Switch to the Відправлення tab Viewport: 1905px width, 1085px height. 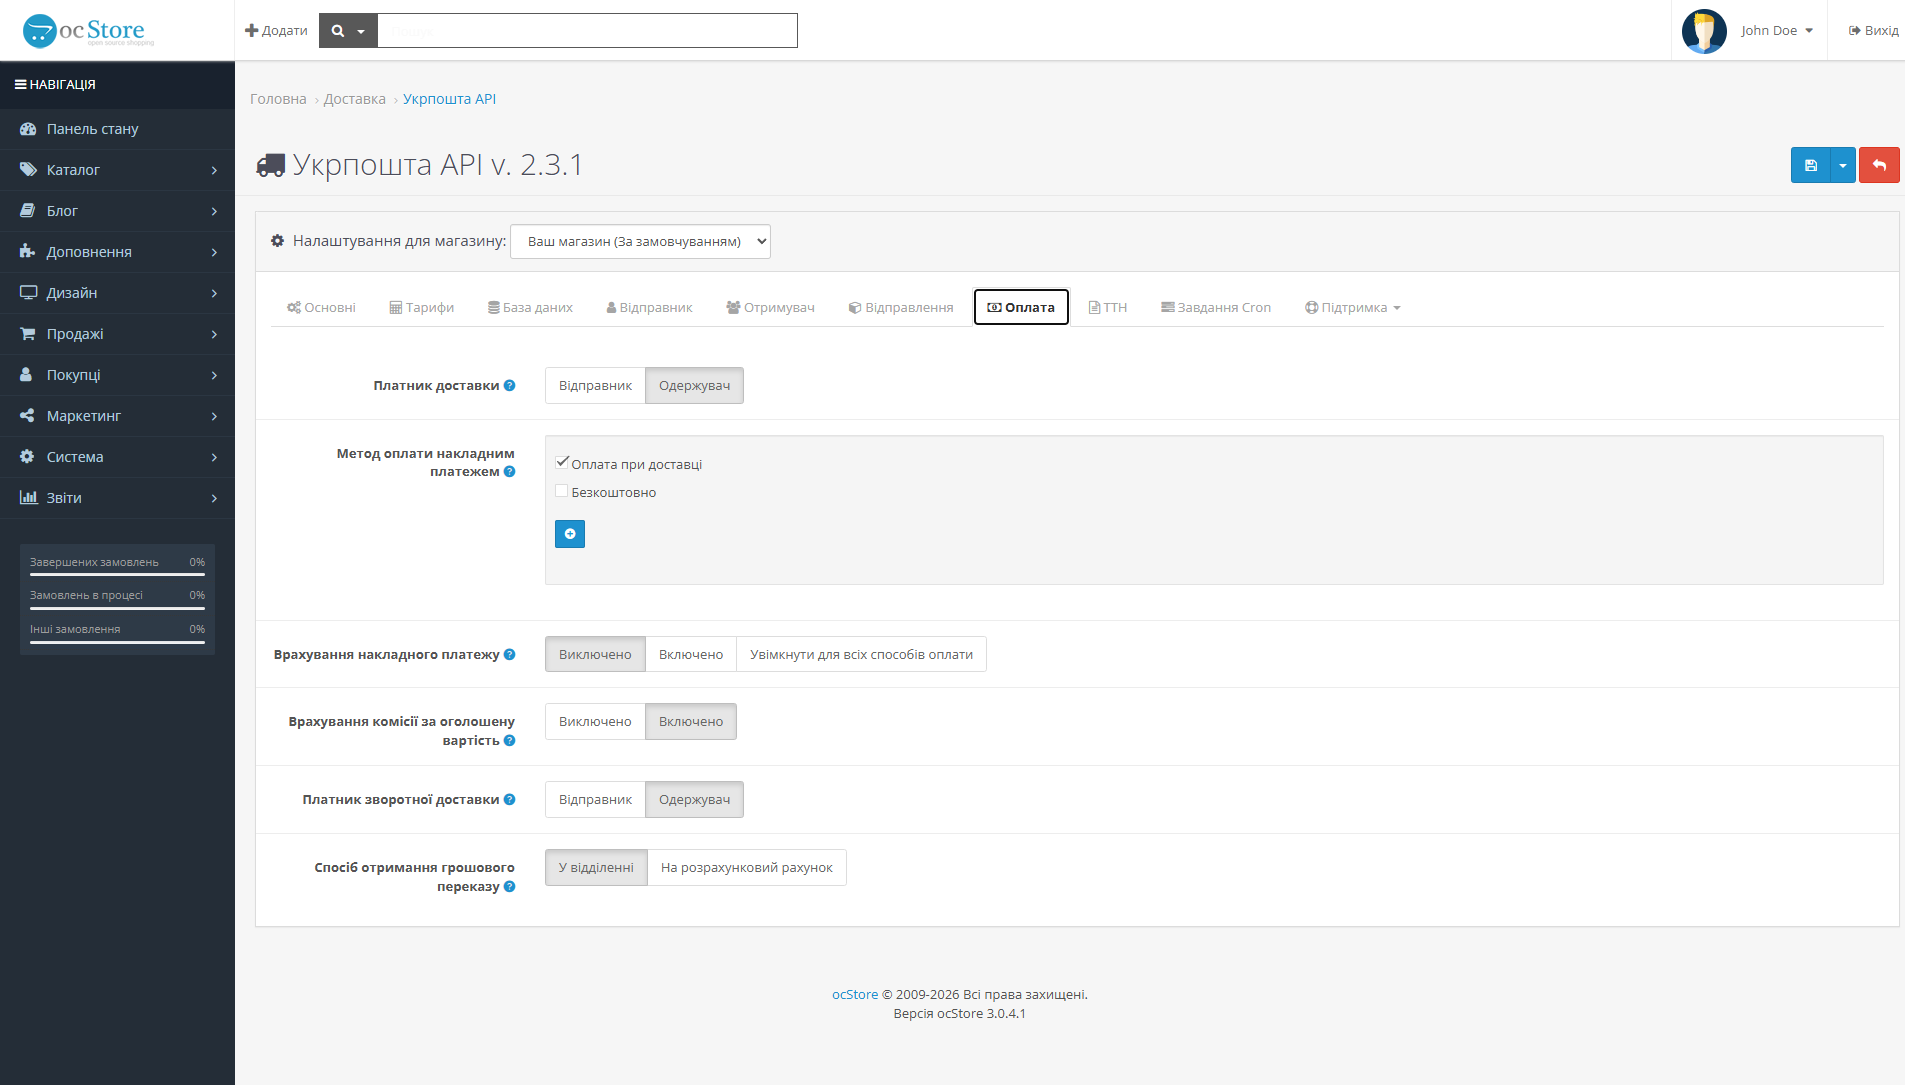[900, 308]
